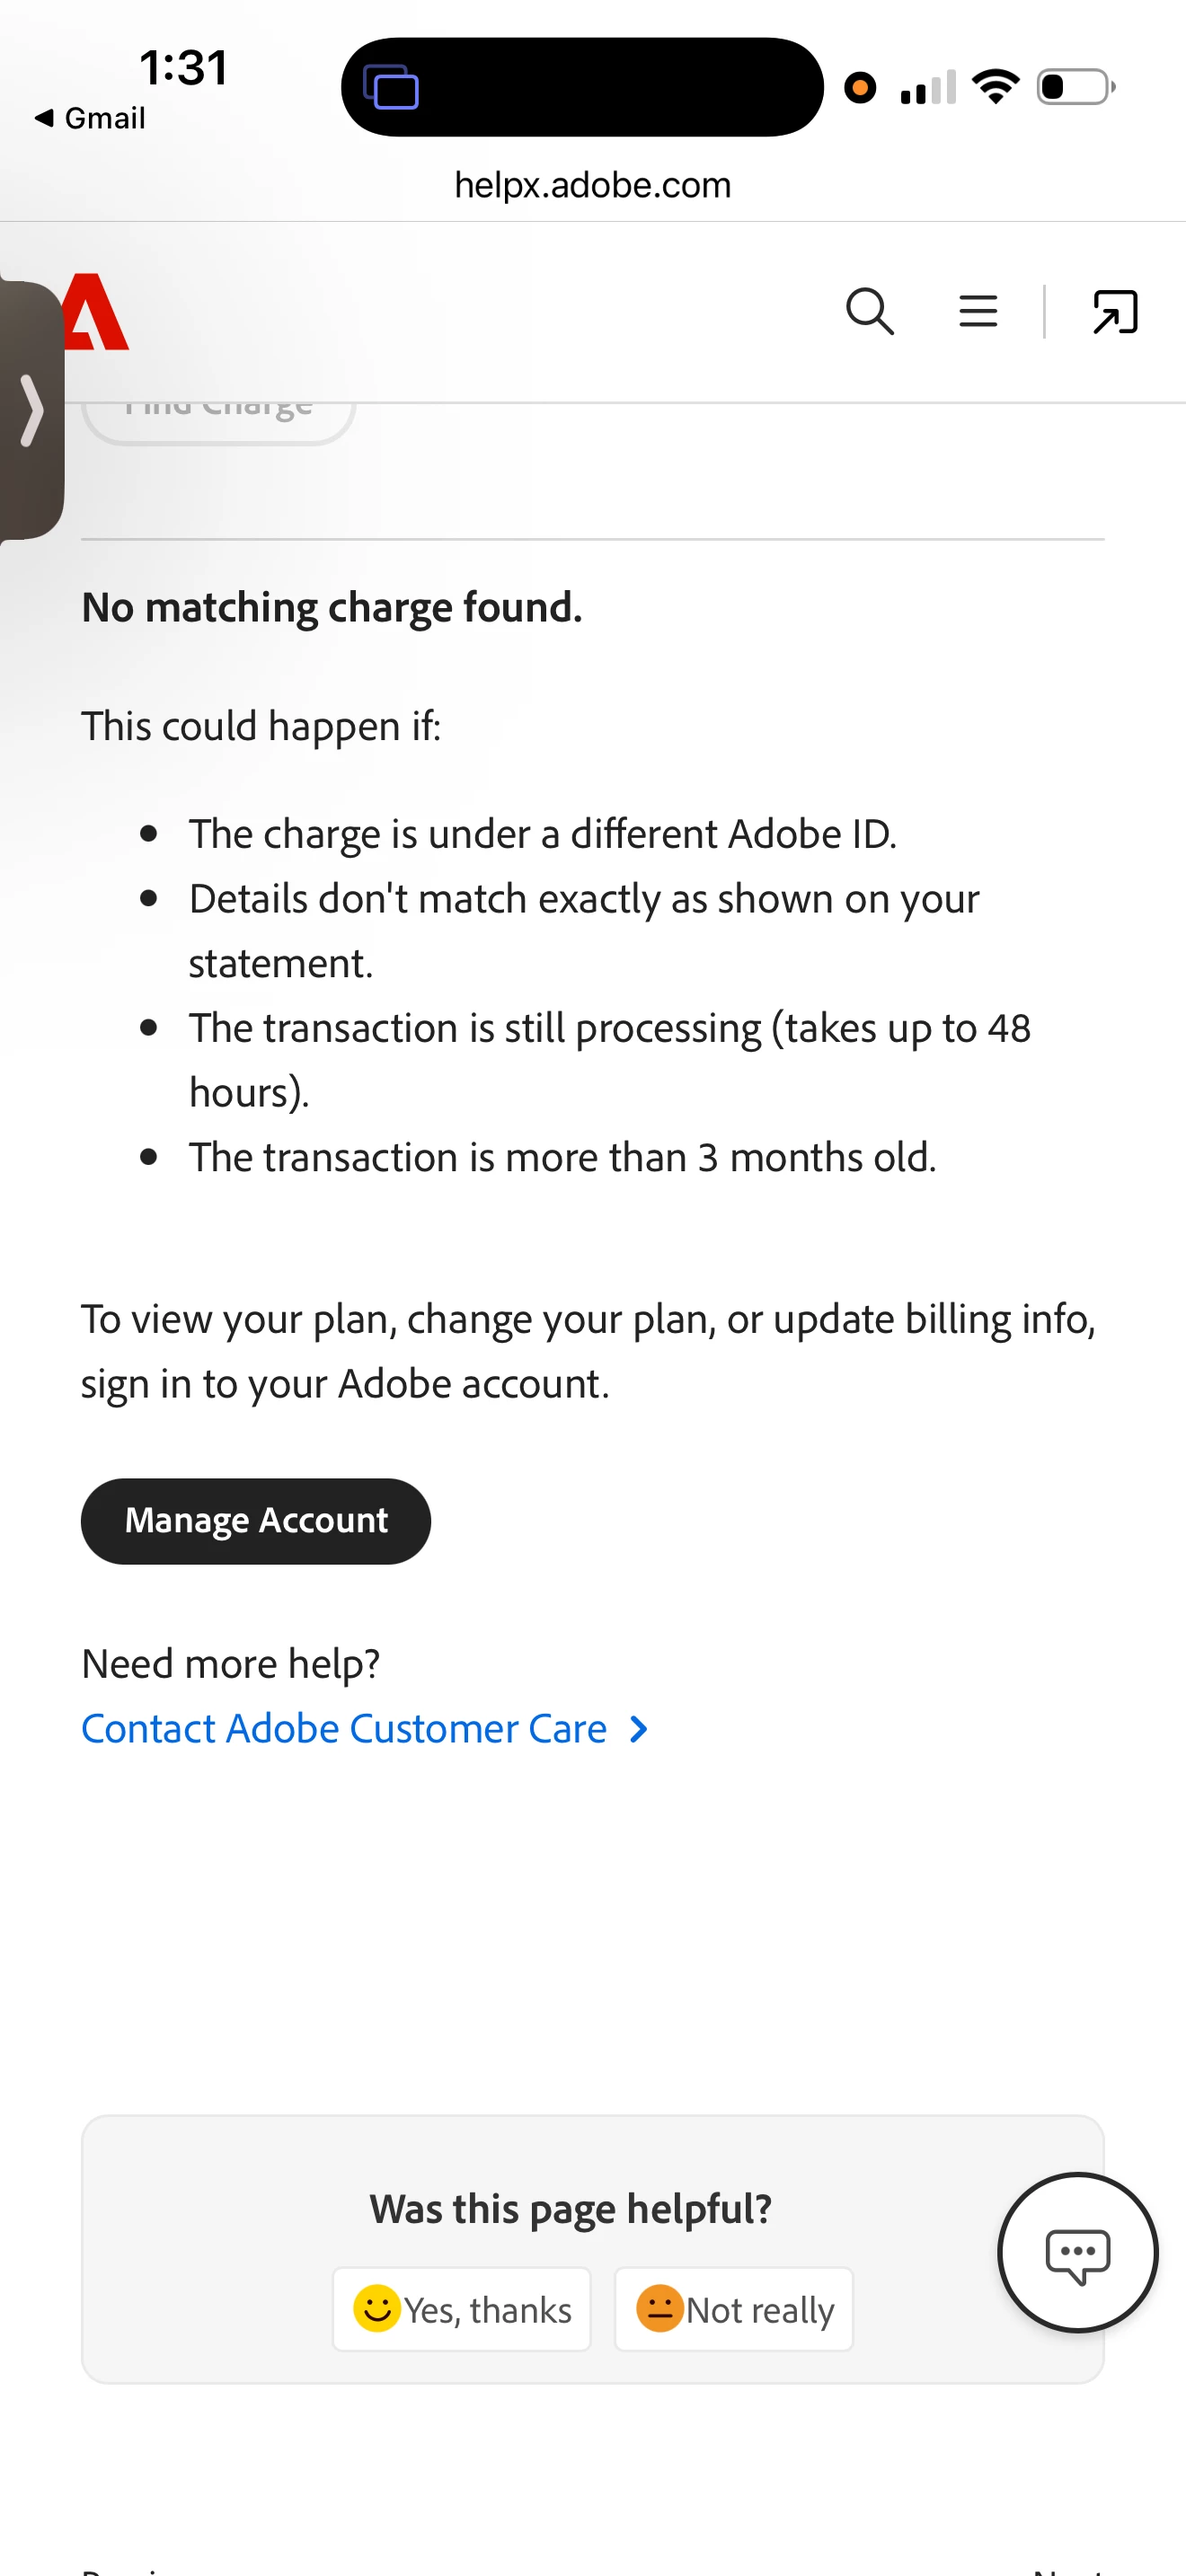The image size is (1186, 2576).
Task: Click the Manage Account button
Action: [255, 1521]
